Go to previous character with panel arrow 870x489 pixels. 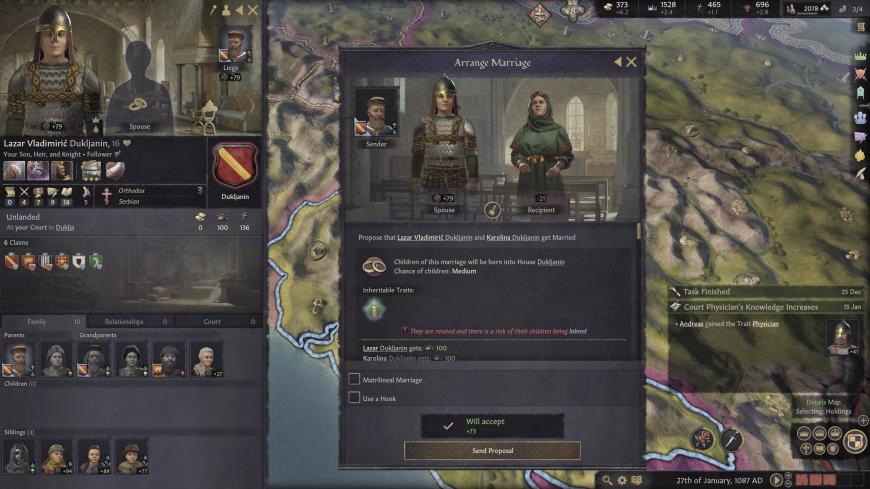pos(239,10)
